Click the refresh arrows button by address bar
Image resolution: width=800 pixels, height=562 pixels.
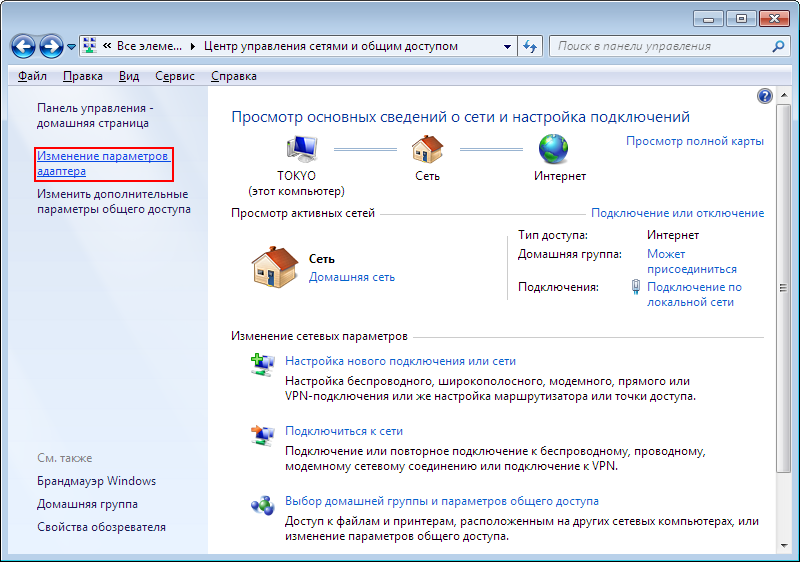point(530,47)
